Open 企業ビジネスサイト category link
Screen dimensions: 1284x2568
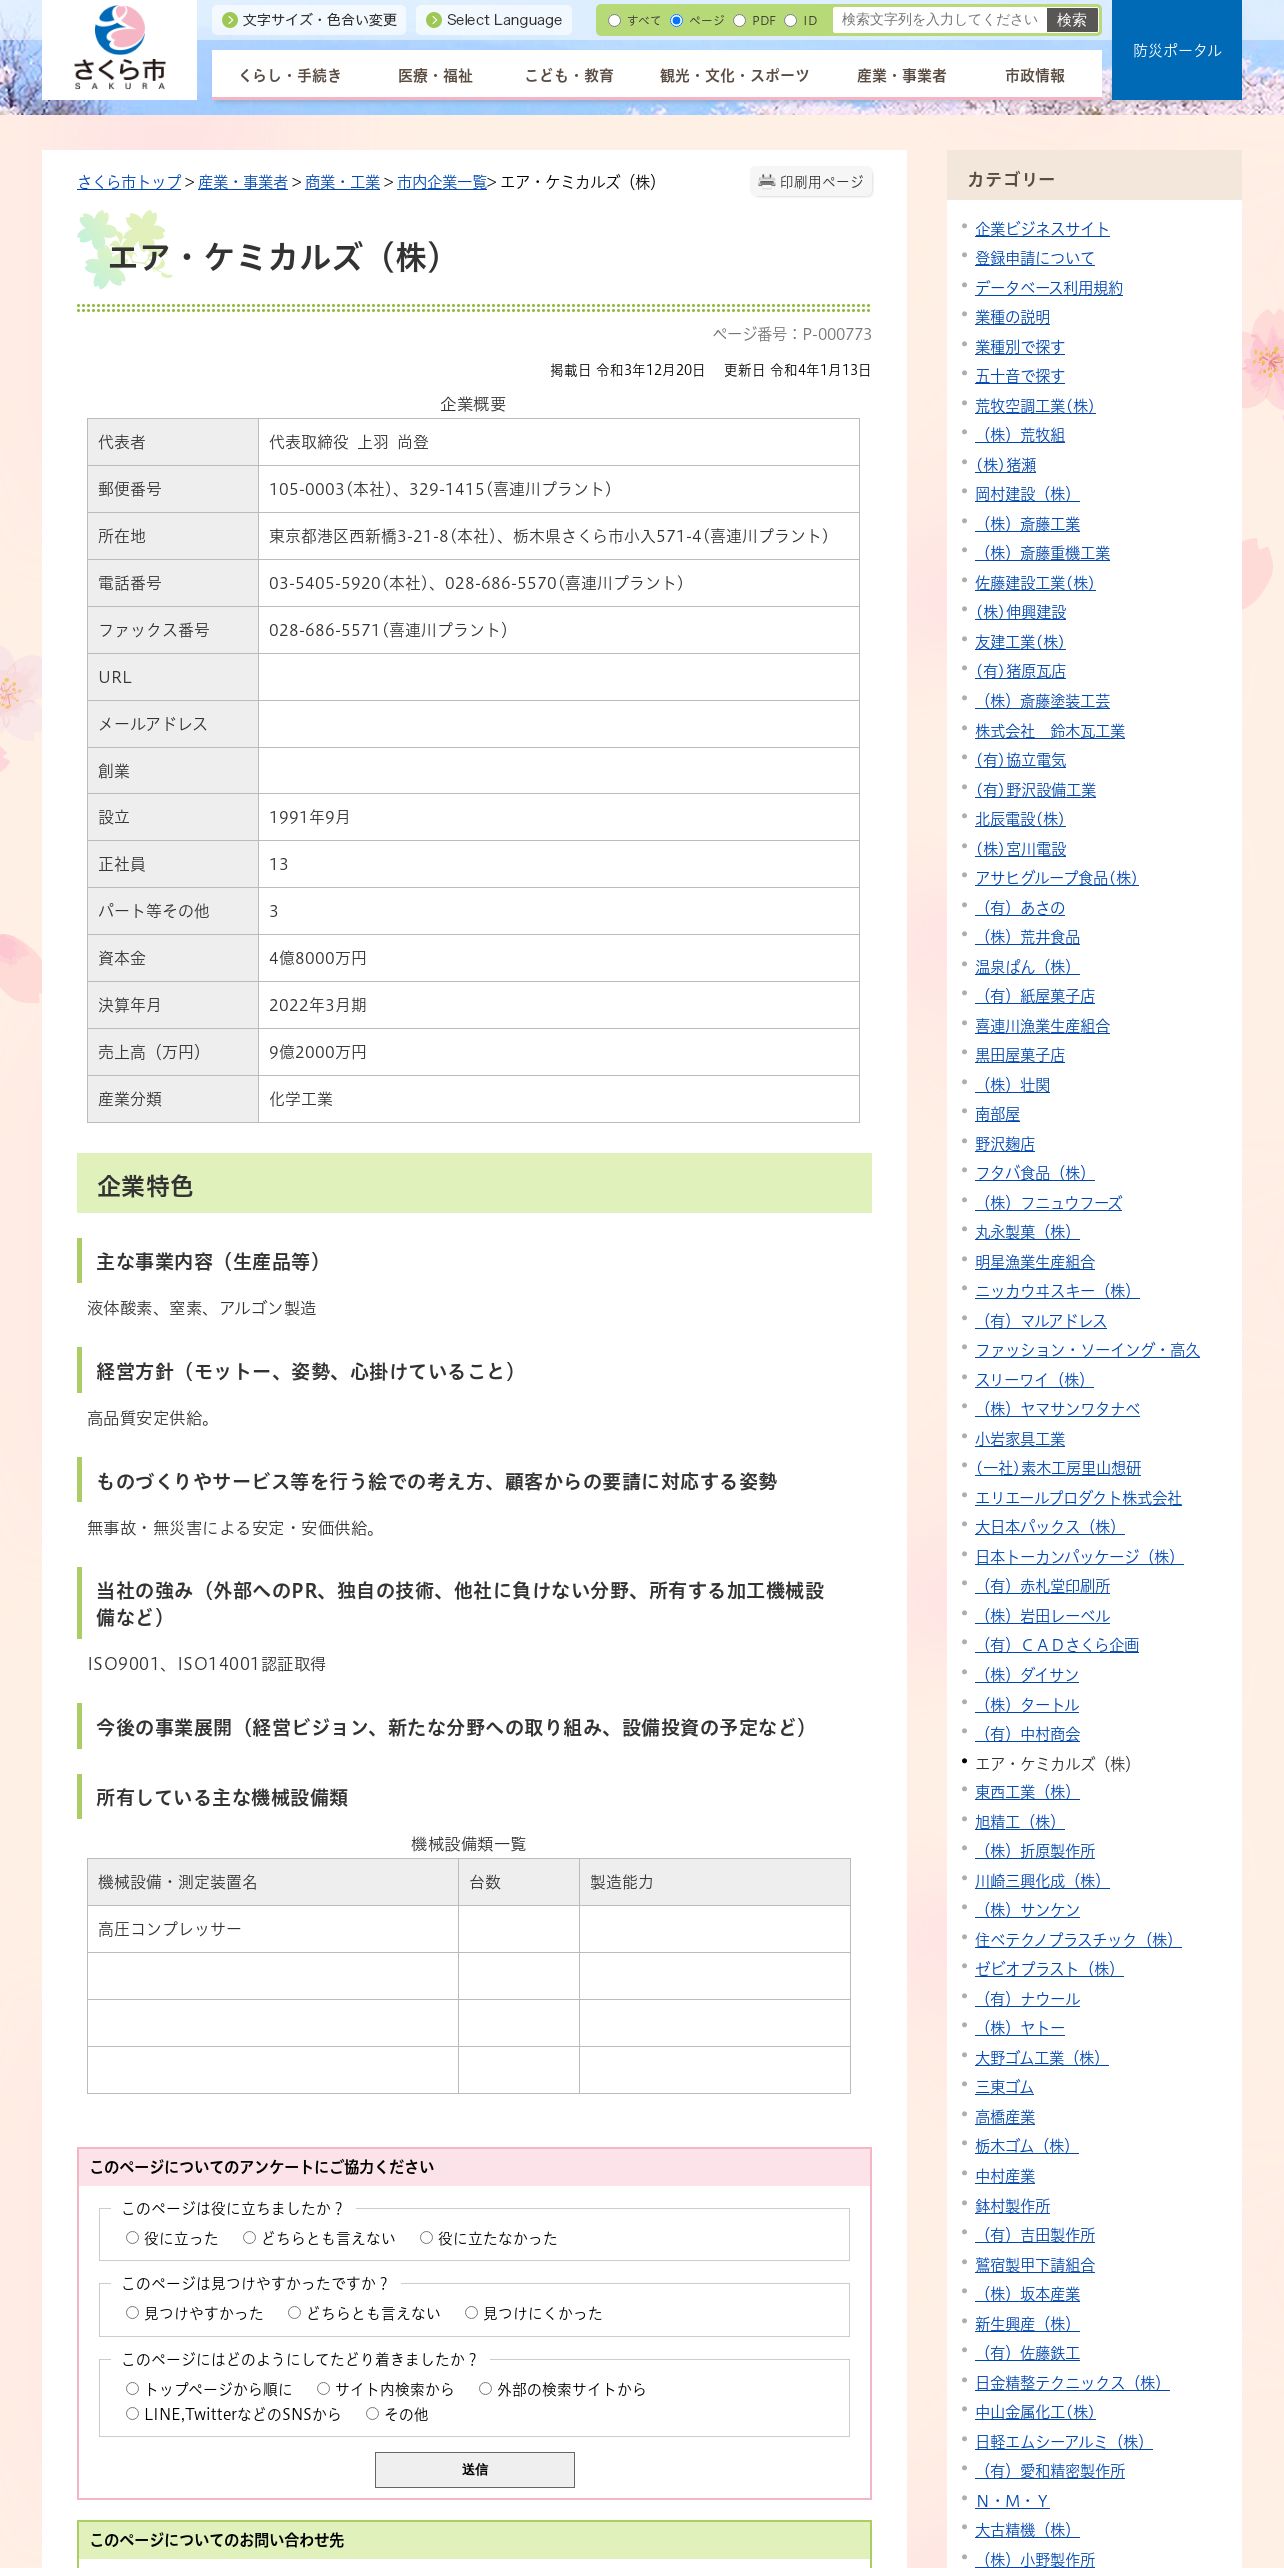click(x=1042, y=229)
